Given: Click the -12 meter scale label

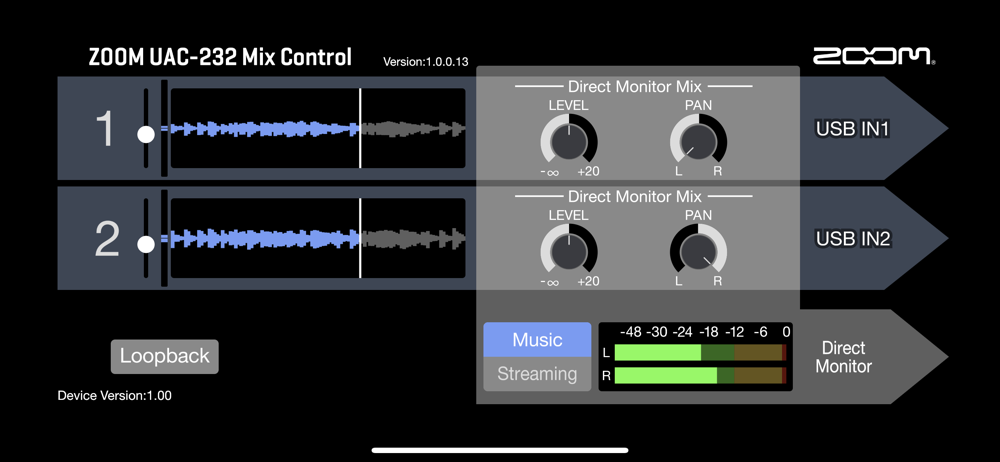Looking at the screenshot, I should [x=733, y=332].
